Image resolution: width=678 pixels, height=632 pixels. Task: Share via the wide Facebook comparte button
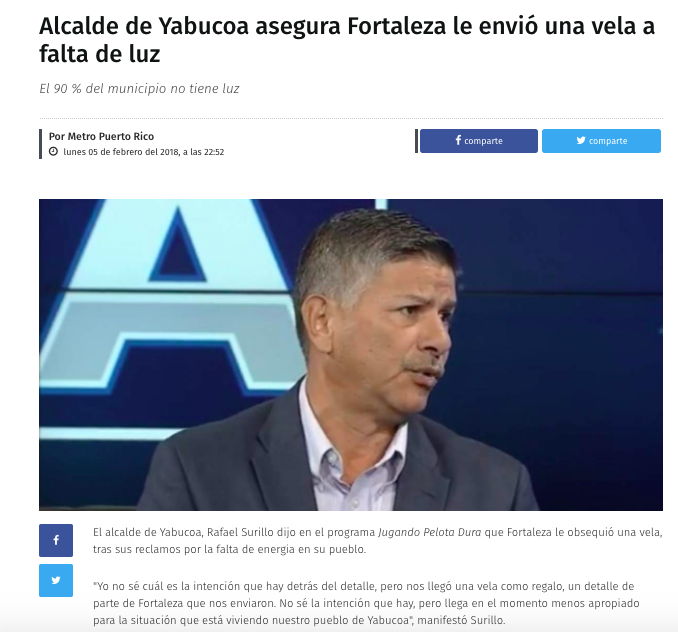pos(479,141)
